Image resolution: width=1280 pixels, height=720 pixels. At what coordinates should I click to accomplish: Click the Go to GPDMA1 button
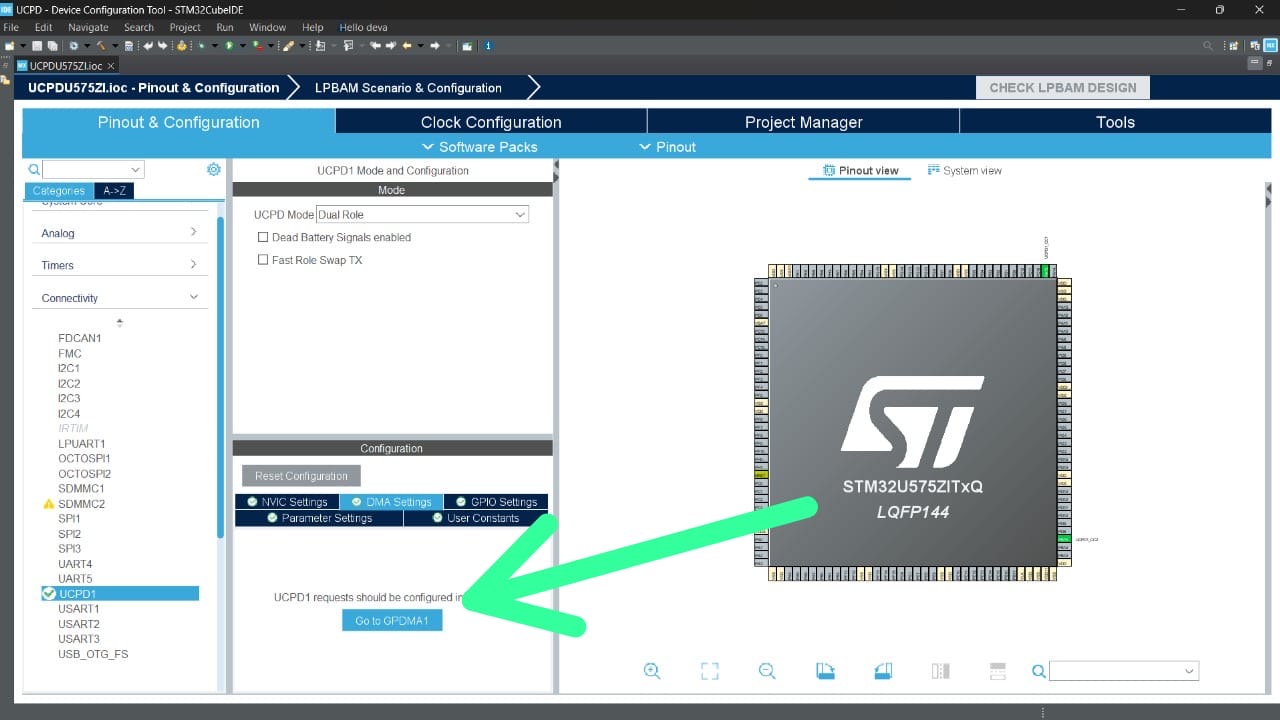pyautogui.click(x=392, y=620)
